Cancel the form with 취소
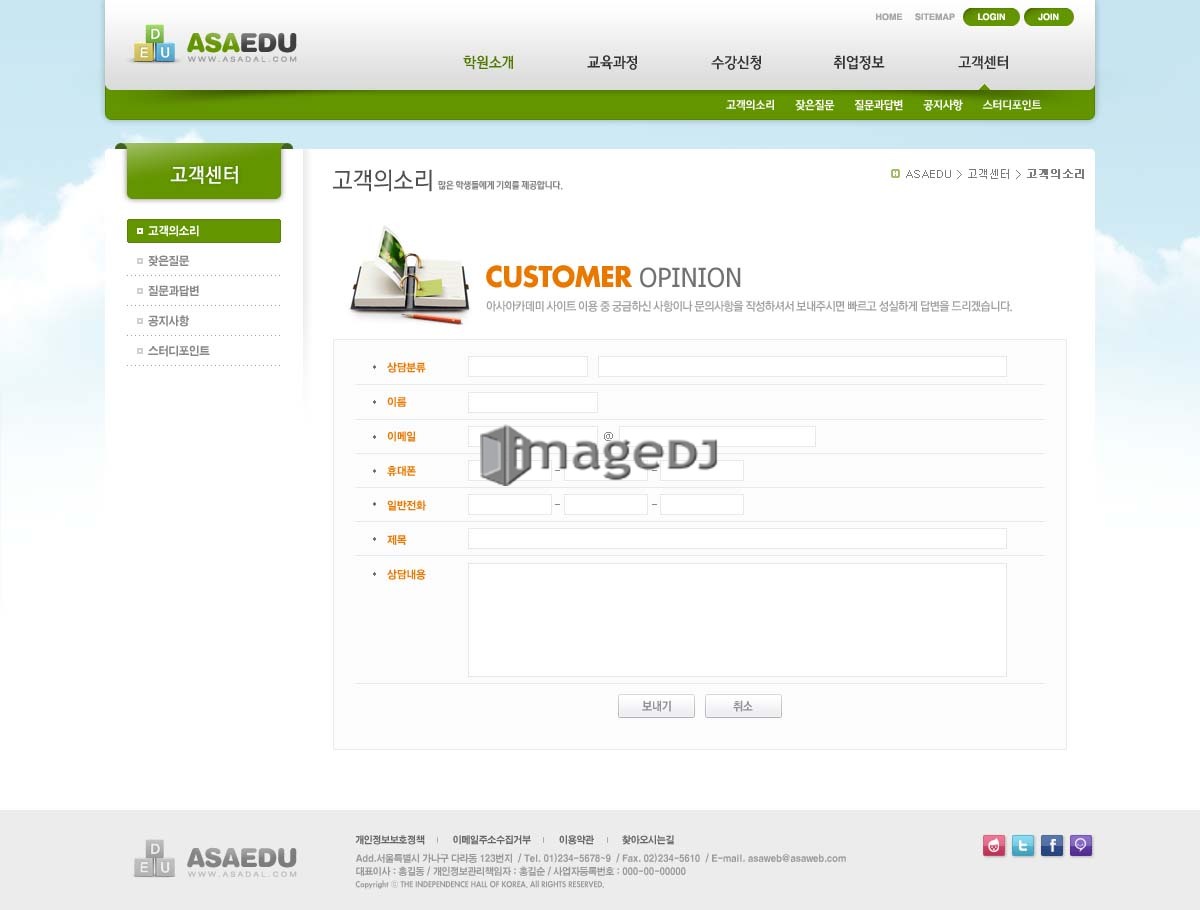The image size is (1200, 910). coord(743,706)
